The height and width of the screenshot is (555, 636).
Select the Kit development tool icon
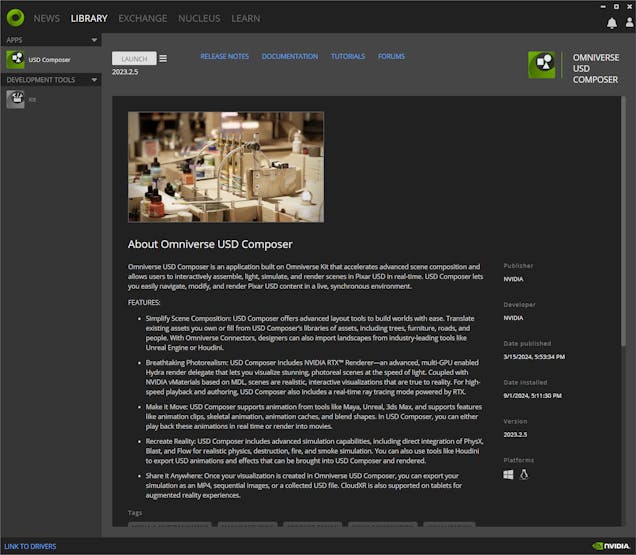click(x=15, y=99)
